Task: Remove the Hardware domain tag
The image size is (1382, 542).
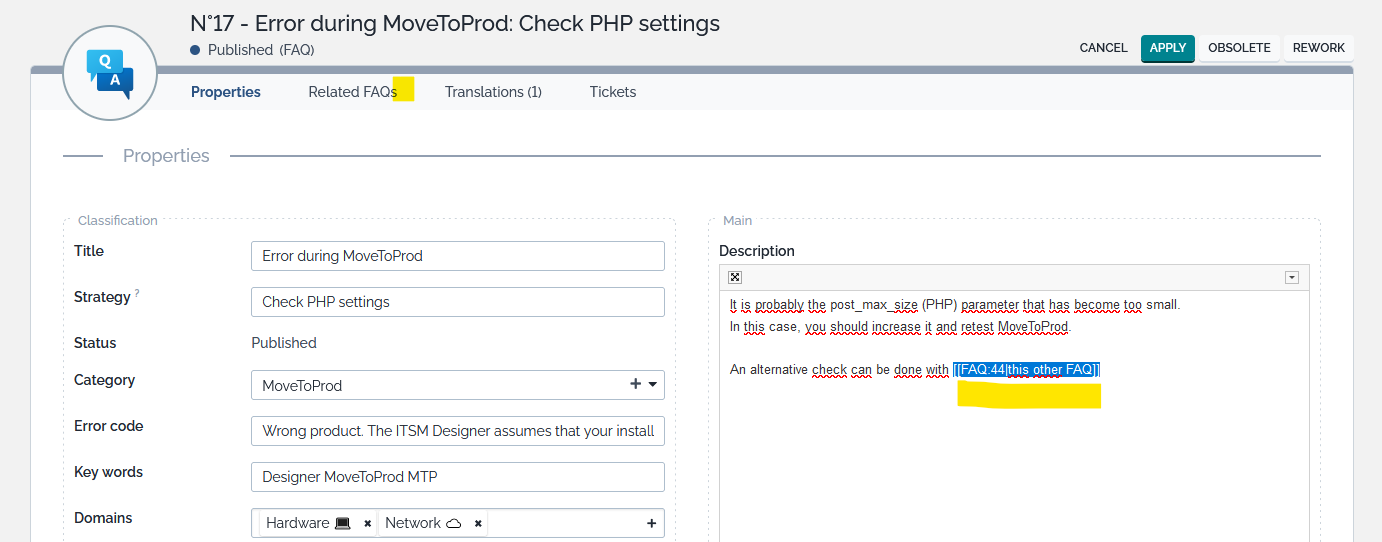Action: click(368, 523)
